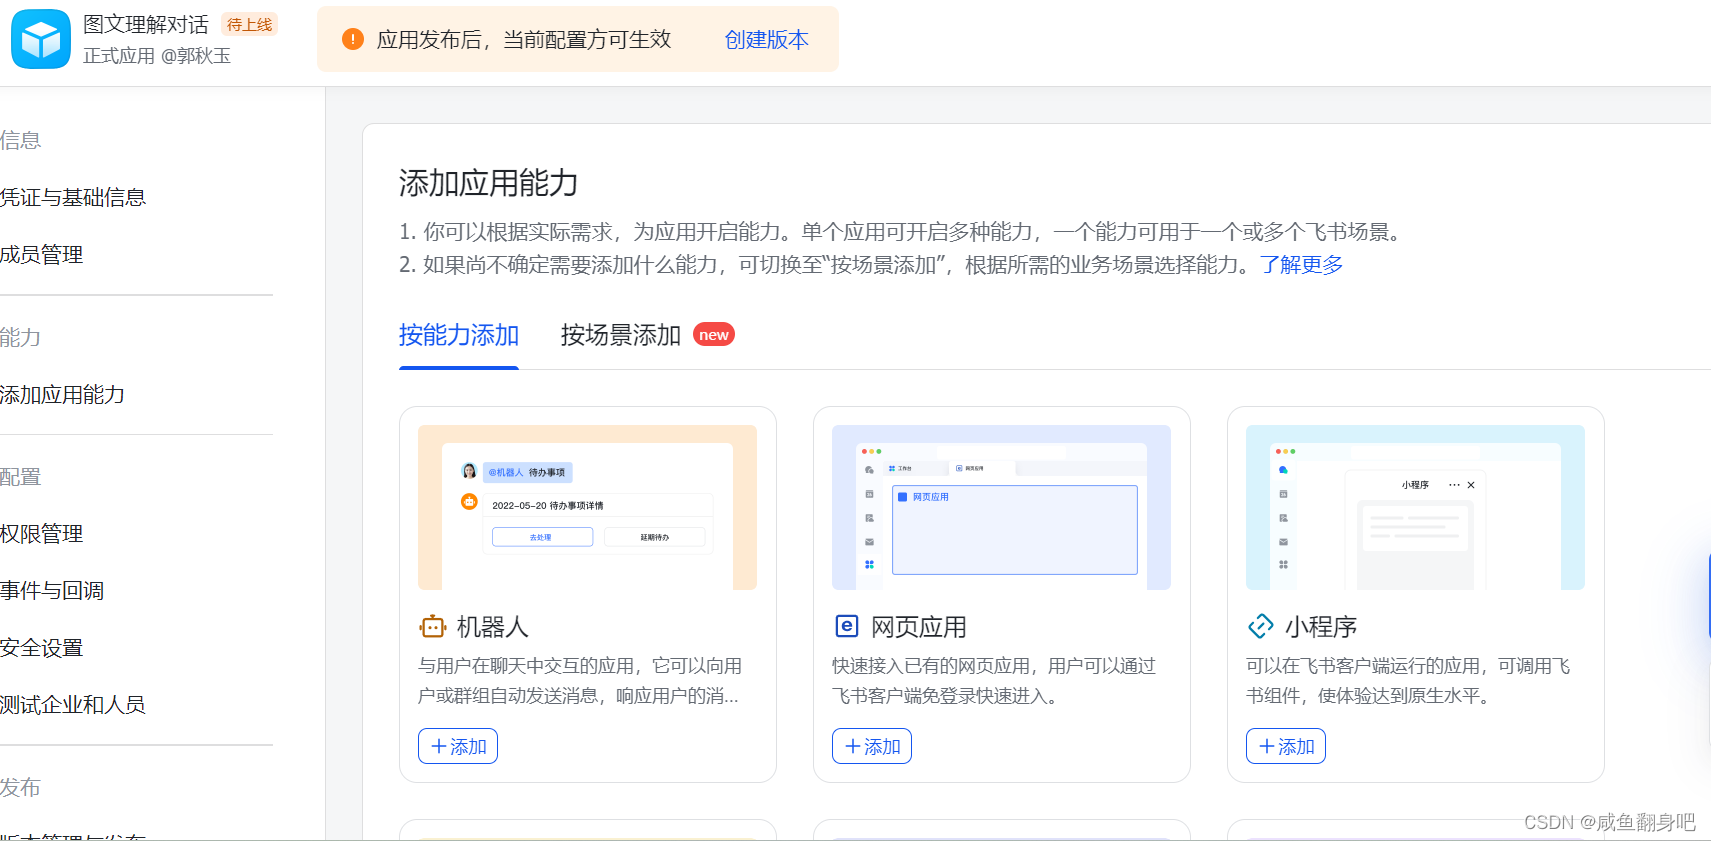Click the 小程序 preview thumbnail
This screenshot has height=841, width=1711.
[x=1416, y=507]
